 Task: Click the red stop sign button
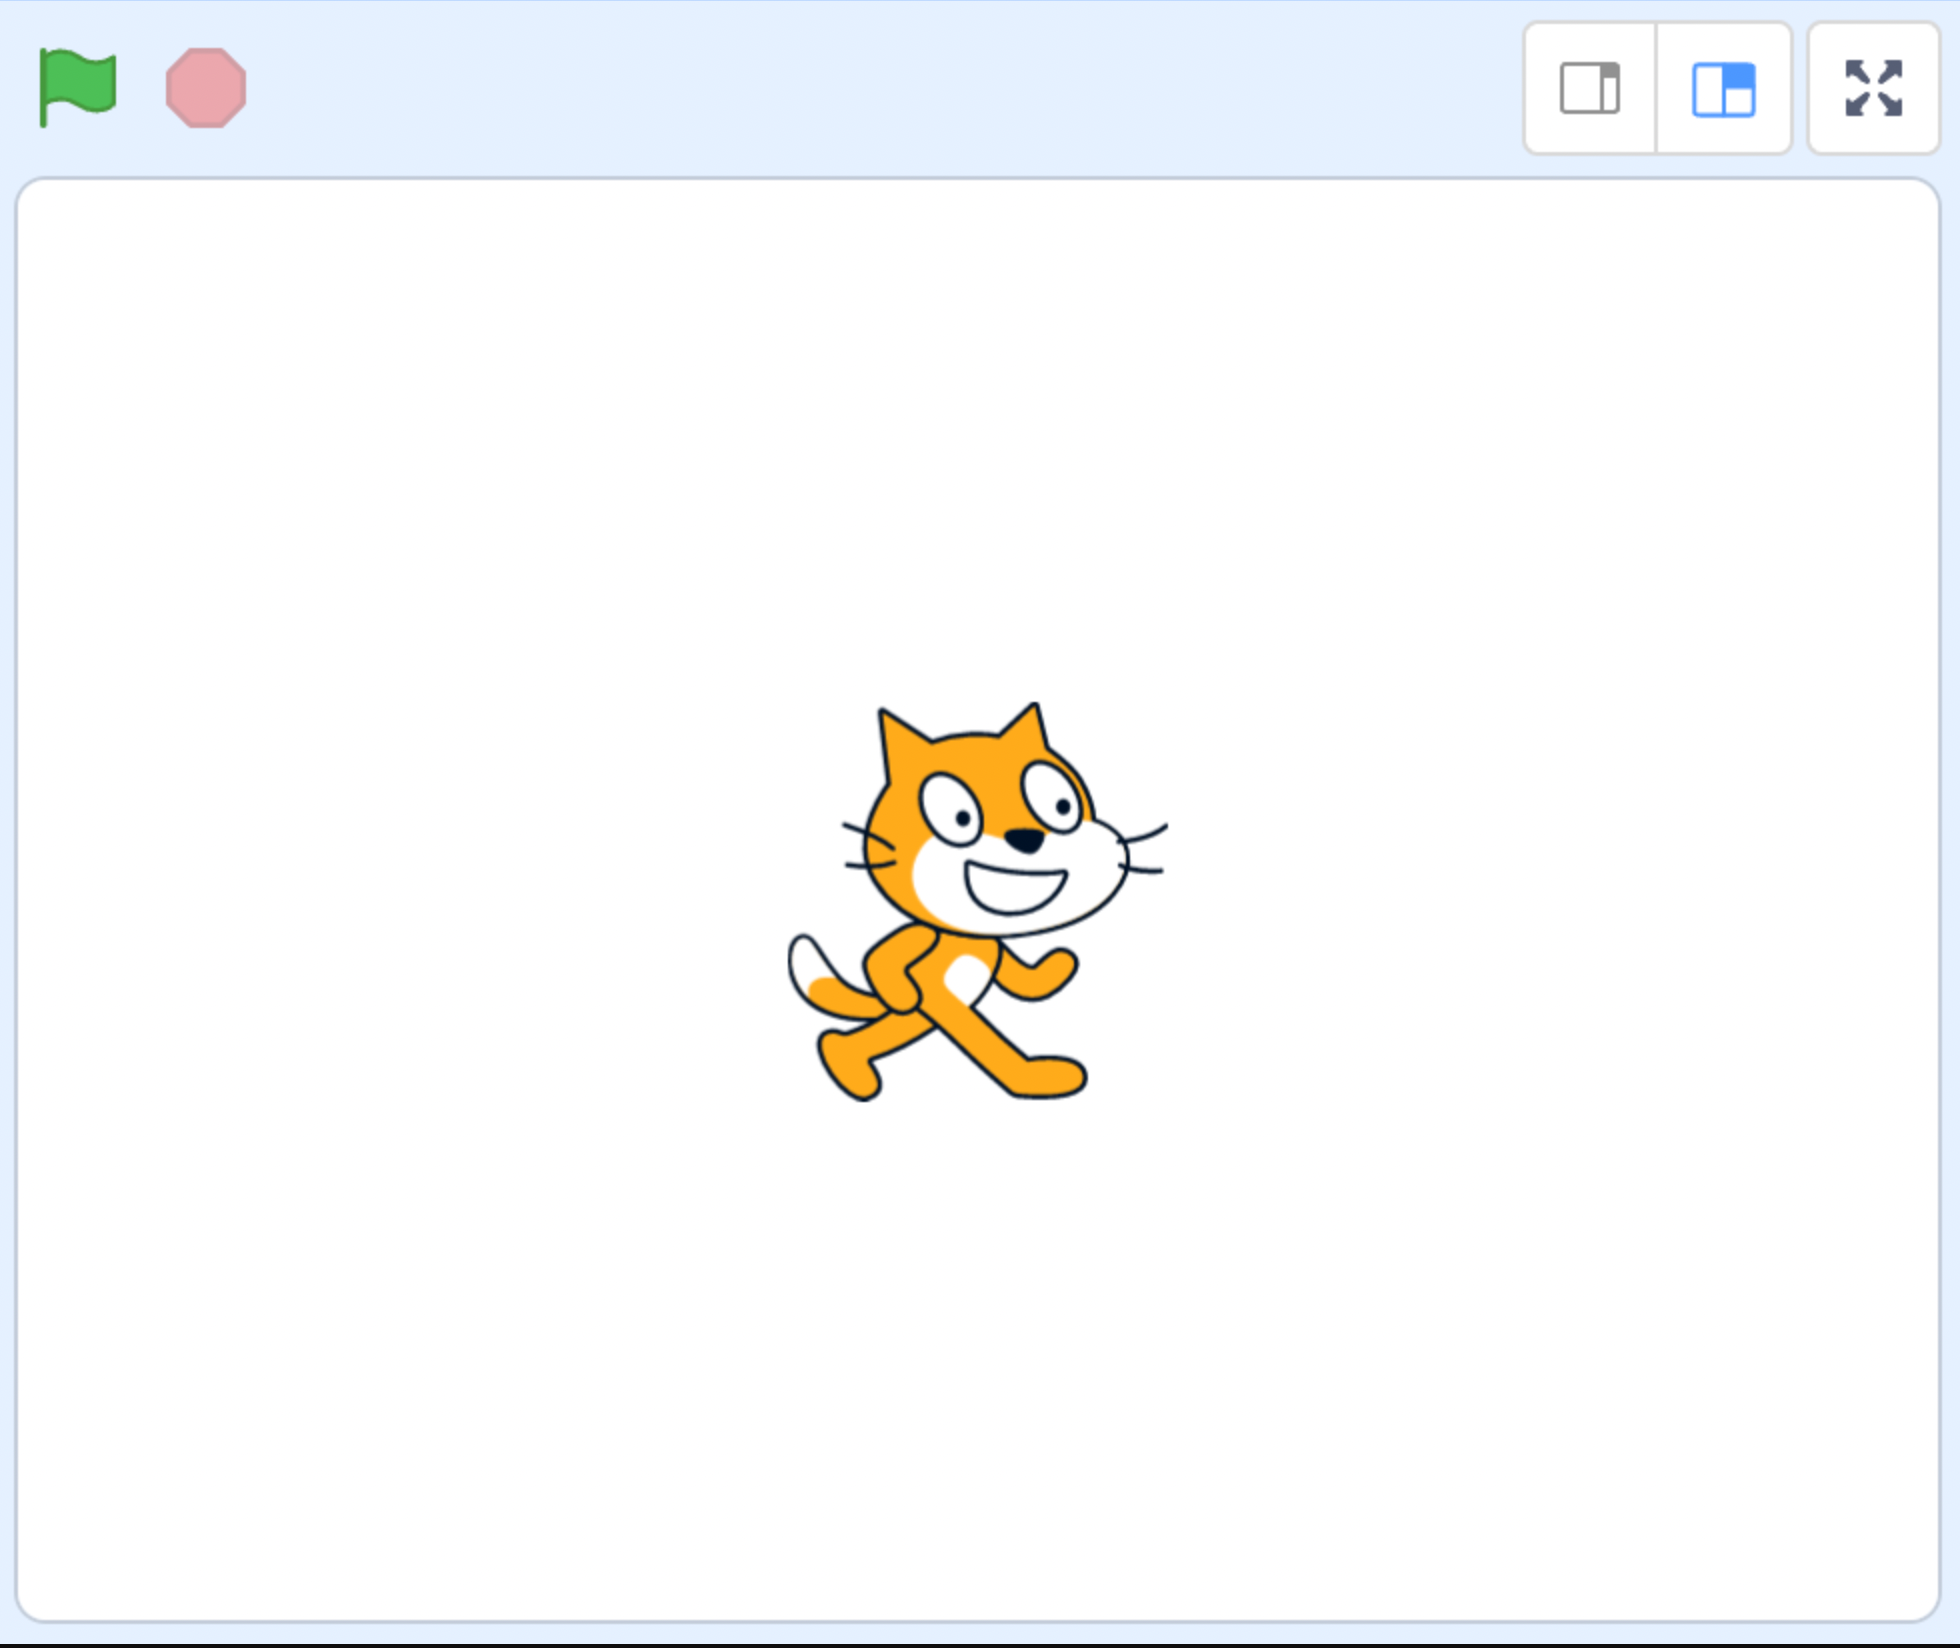(206, 88)
